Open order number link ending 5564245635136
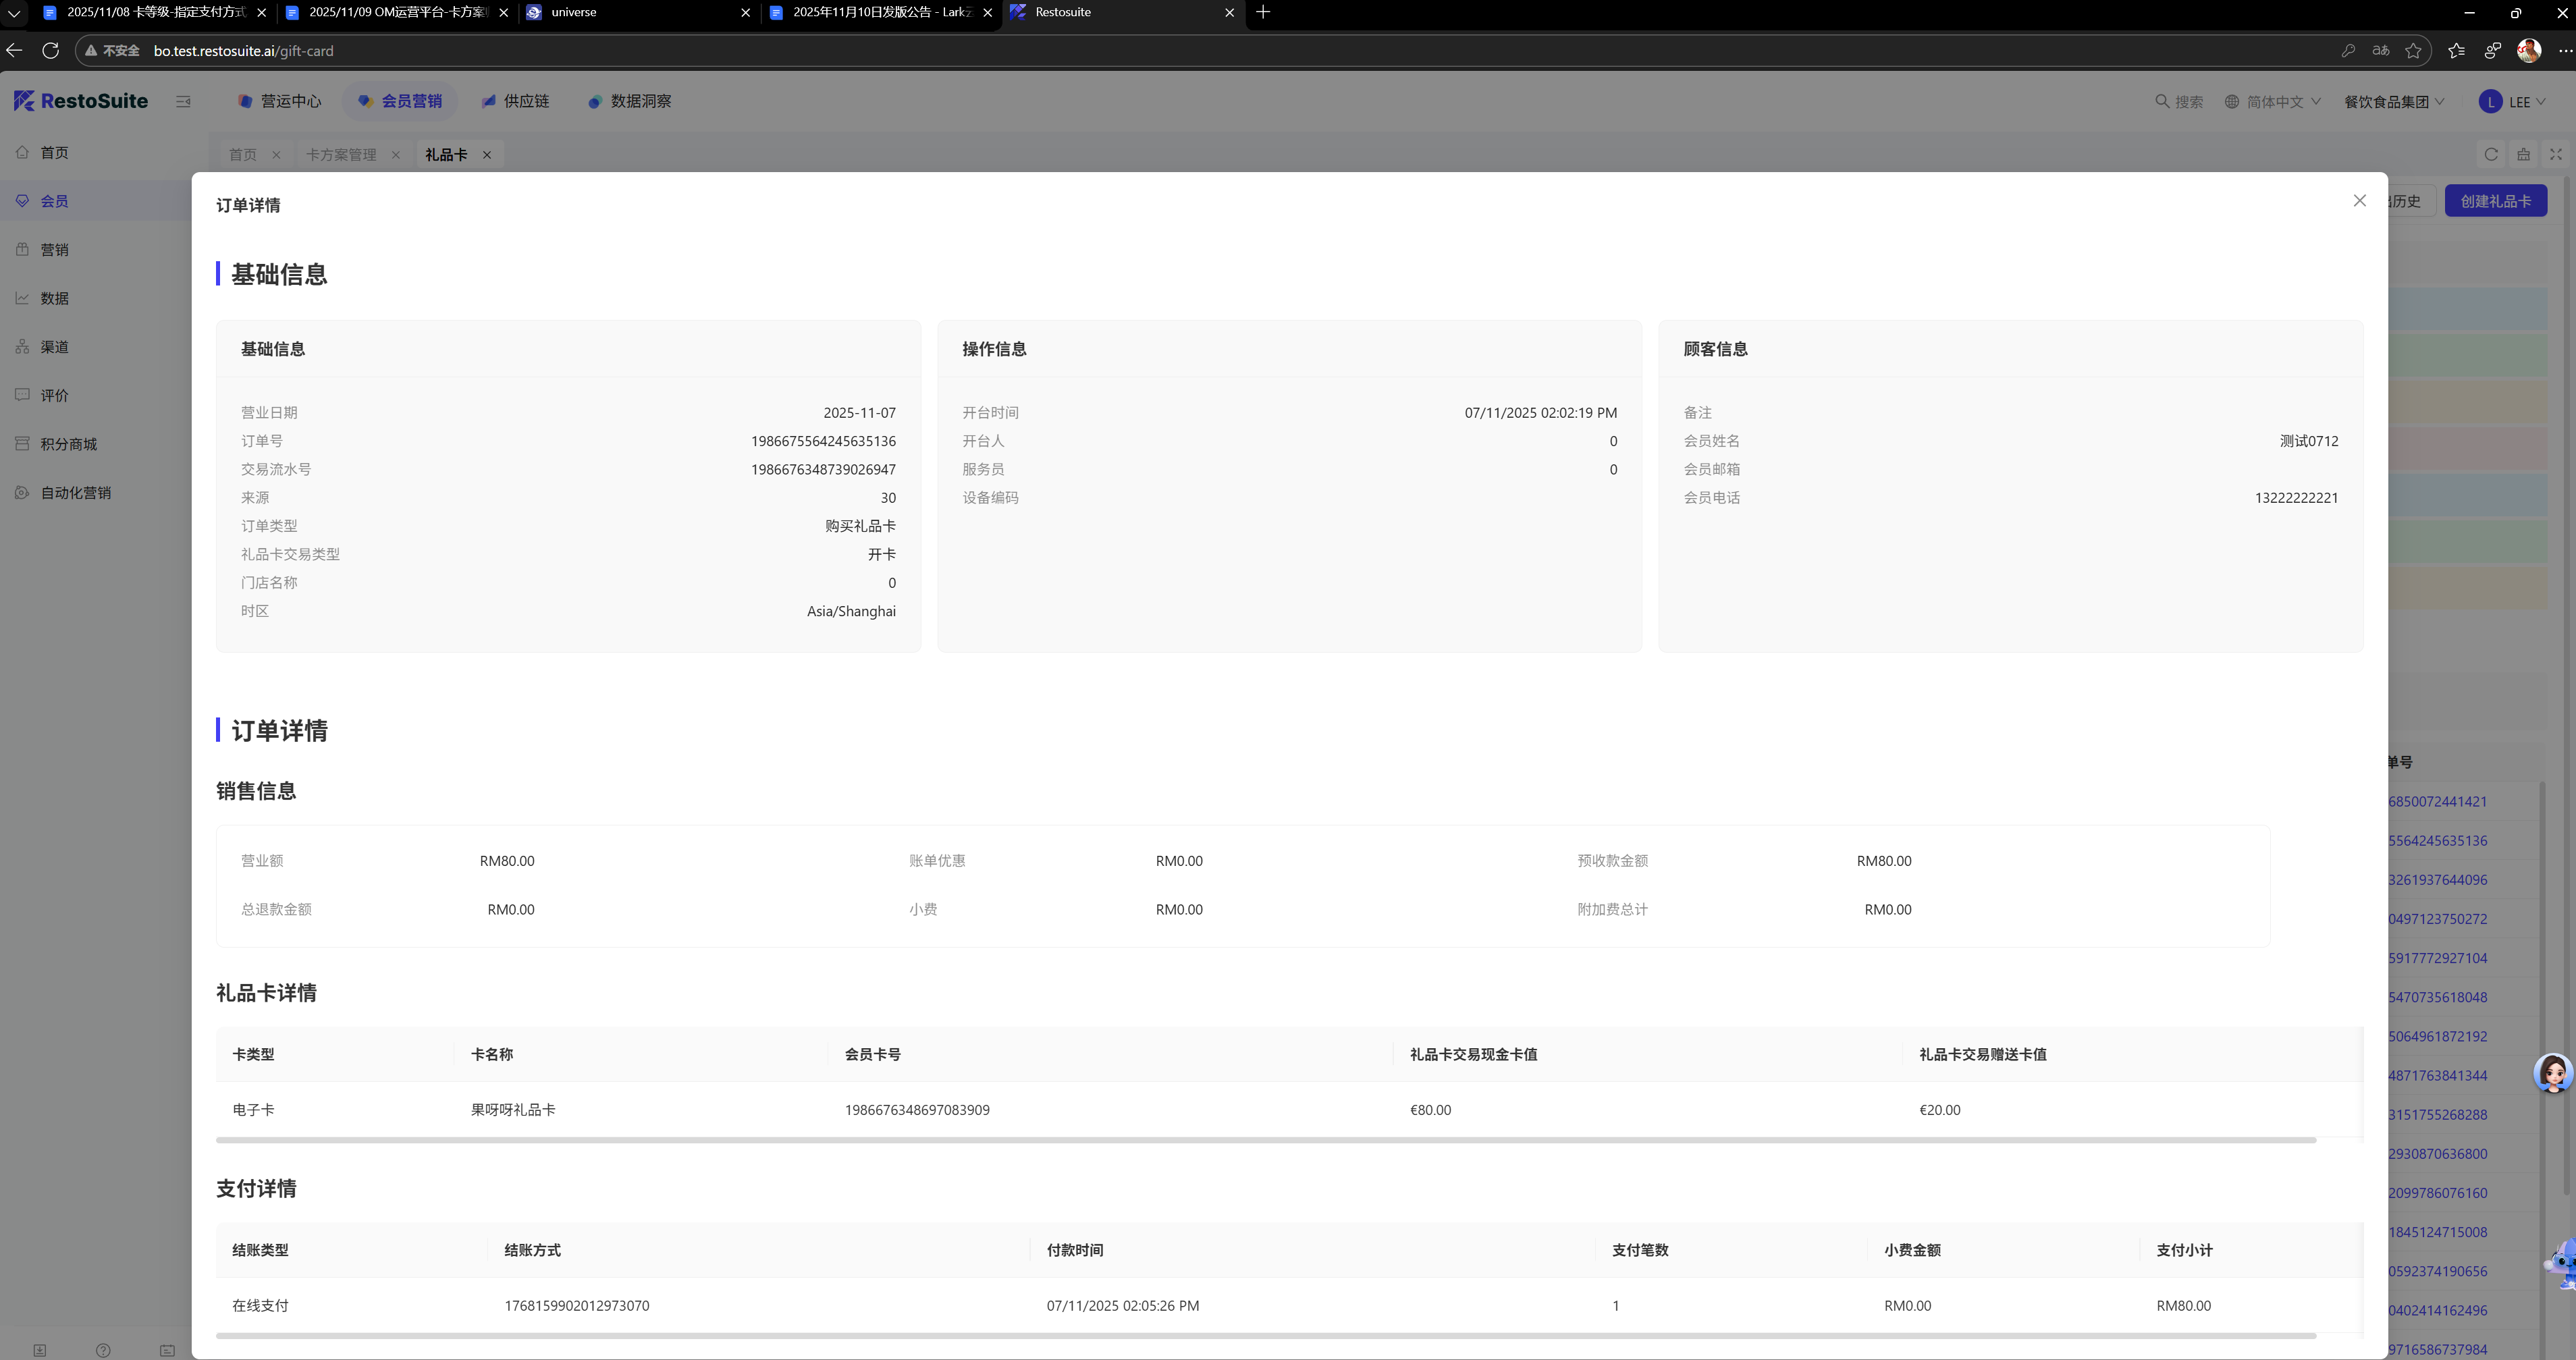This screenshot has width=2576, height=1360. click(2437, 841)
